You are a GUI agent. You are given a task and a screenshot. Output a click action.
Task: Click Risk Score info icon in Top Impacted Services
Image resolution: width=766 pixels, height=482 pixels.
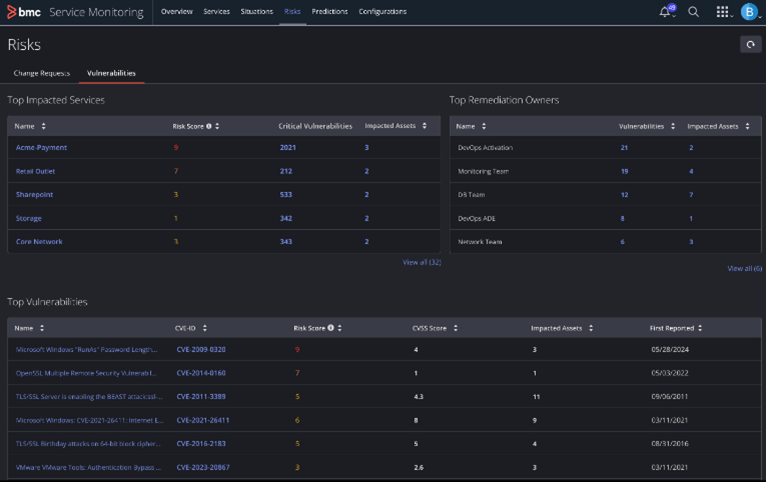pos(209,126)
